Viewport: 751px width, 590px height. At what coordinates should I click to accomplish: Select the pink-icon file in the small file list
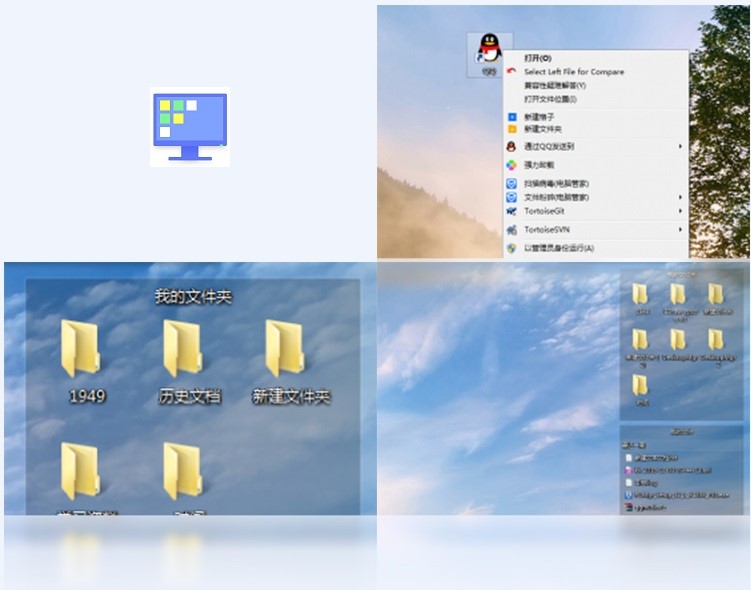[x=668, y=470]
